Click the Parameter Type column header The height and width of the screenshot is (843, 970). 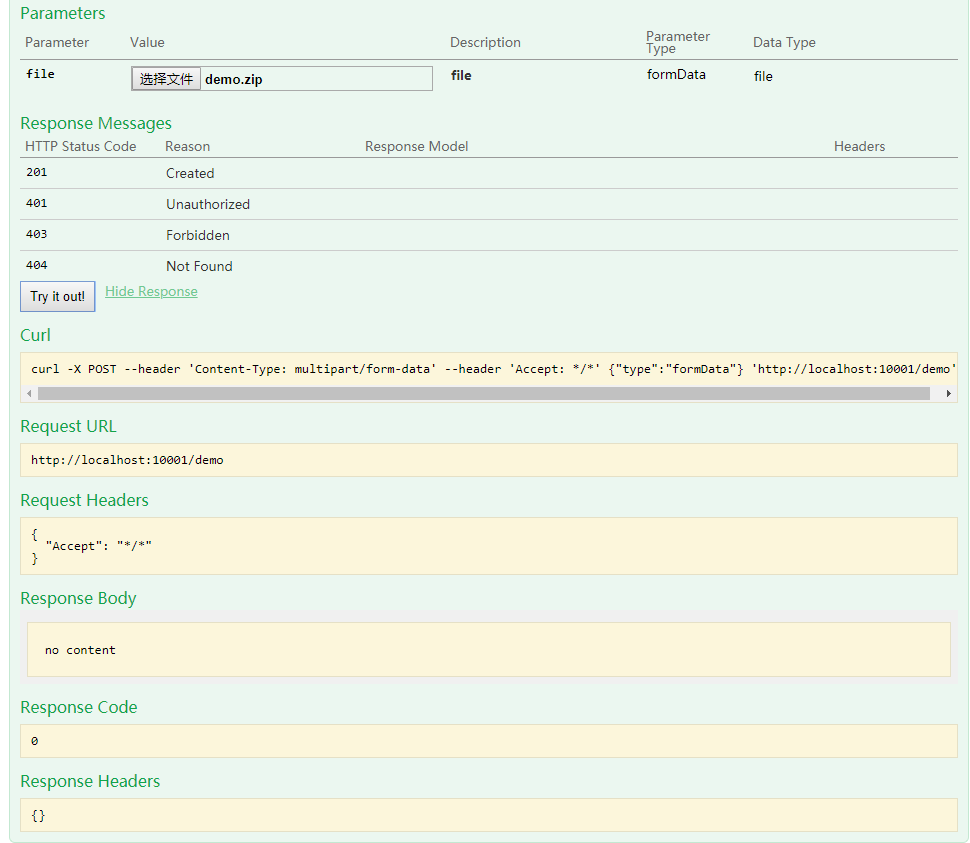coord(678,42)
